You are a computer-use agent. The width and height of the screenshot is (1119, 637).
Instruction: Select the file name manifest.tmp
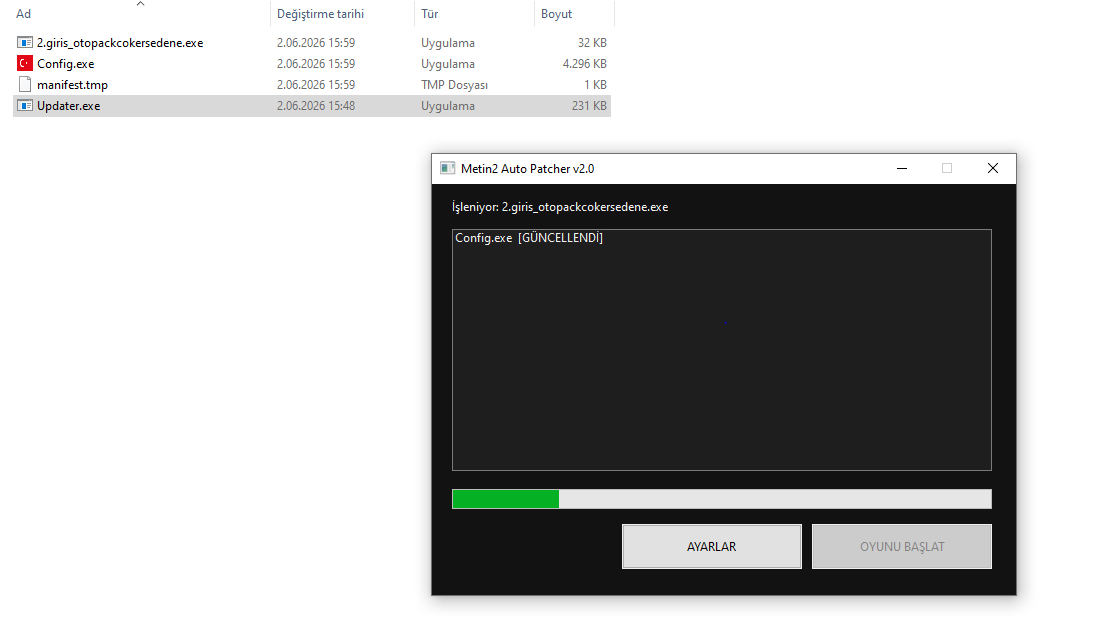[72, 84]
